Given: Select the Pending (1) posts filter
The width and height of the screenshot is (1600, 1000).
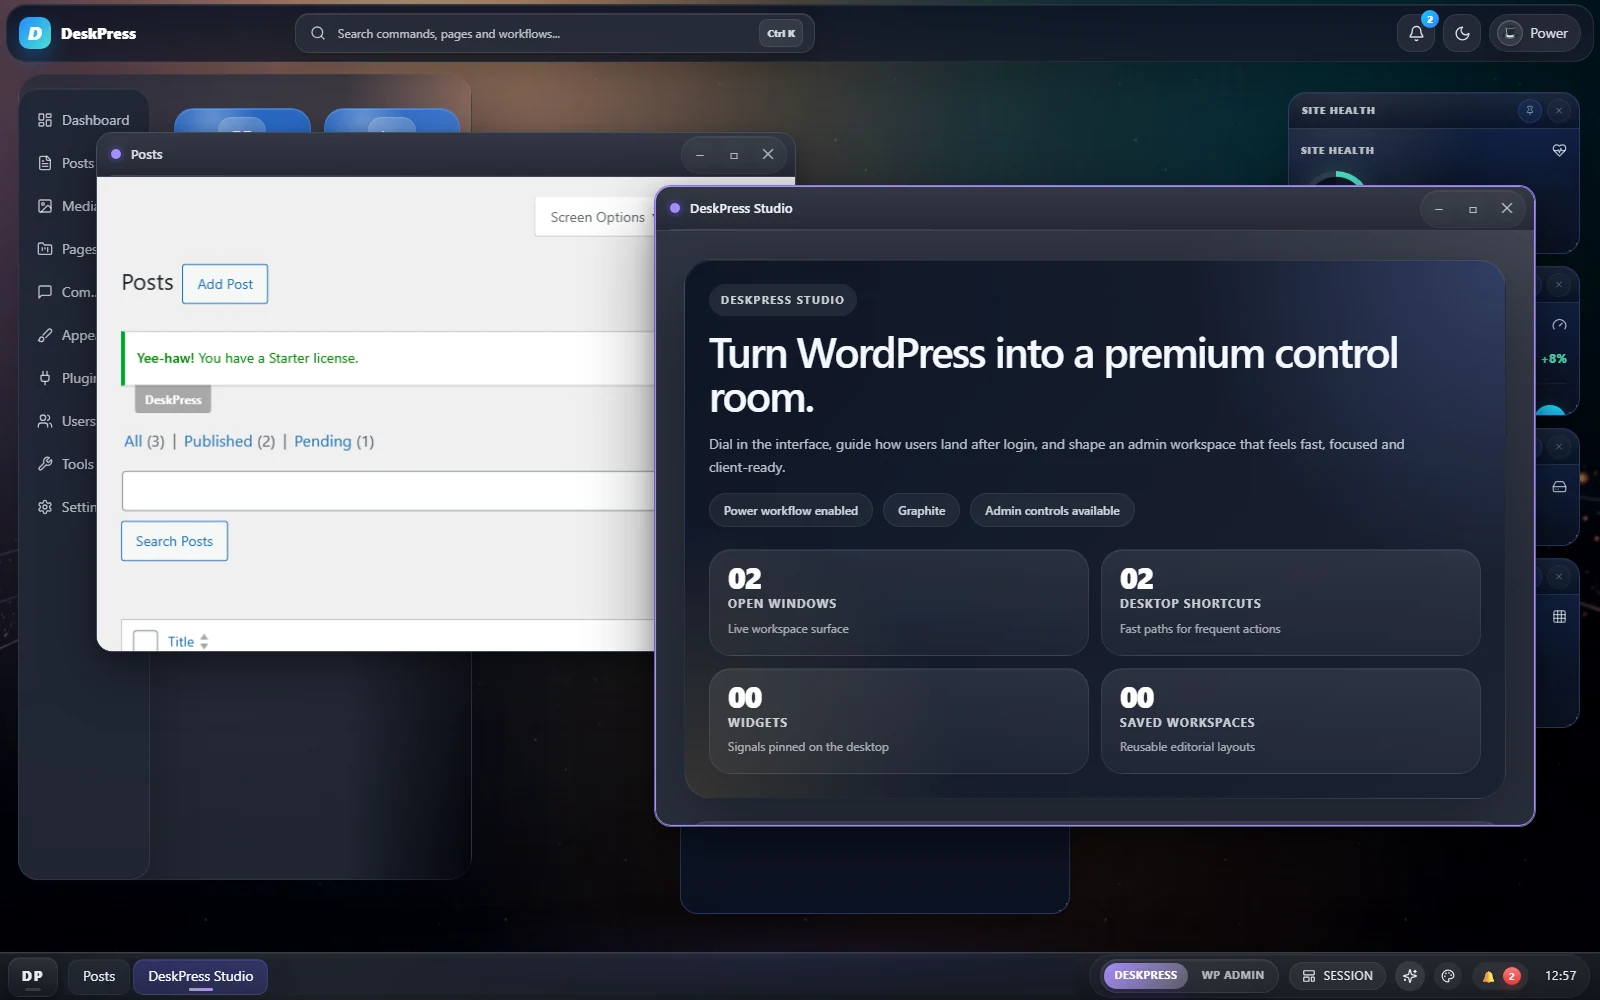Looking at the screenshot, I should (x=334, y=441).
